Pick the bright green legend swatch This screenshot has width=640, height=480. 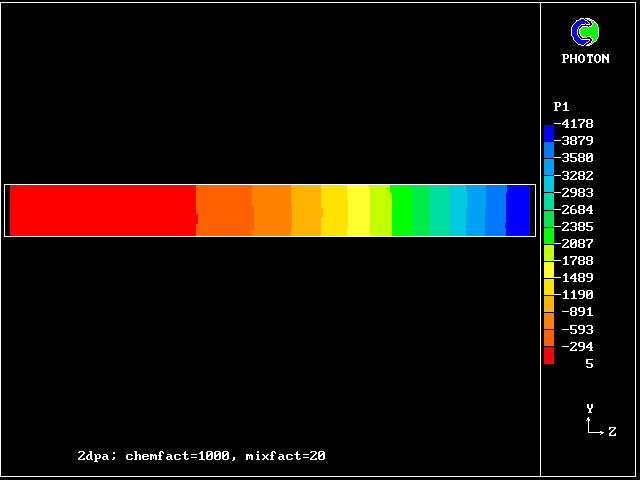549,236
